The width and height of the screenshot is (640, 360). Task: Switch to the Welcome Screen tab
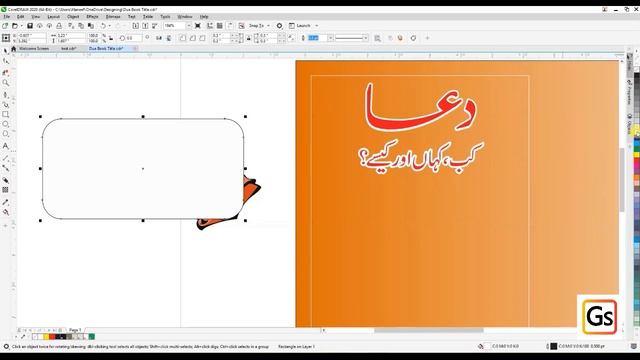coord(34,49)
